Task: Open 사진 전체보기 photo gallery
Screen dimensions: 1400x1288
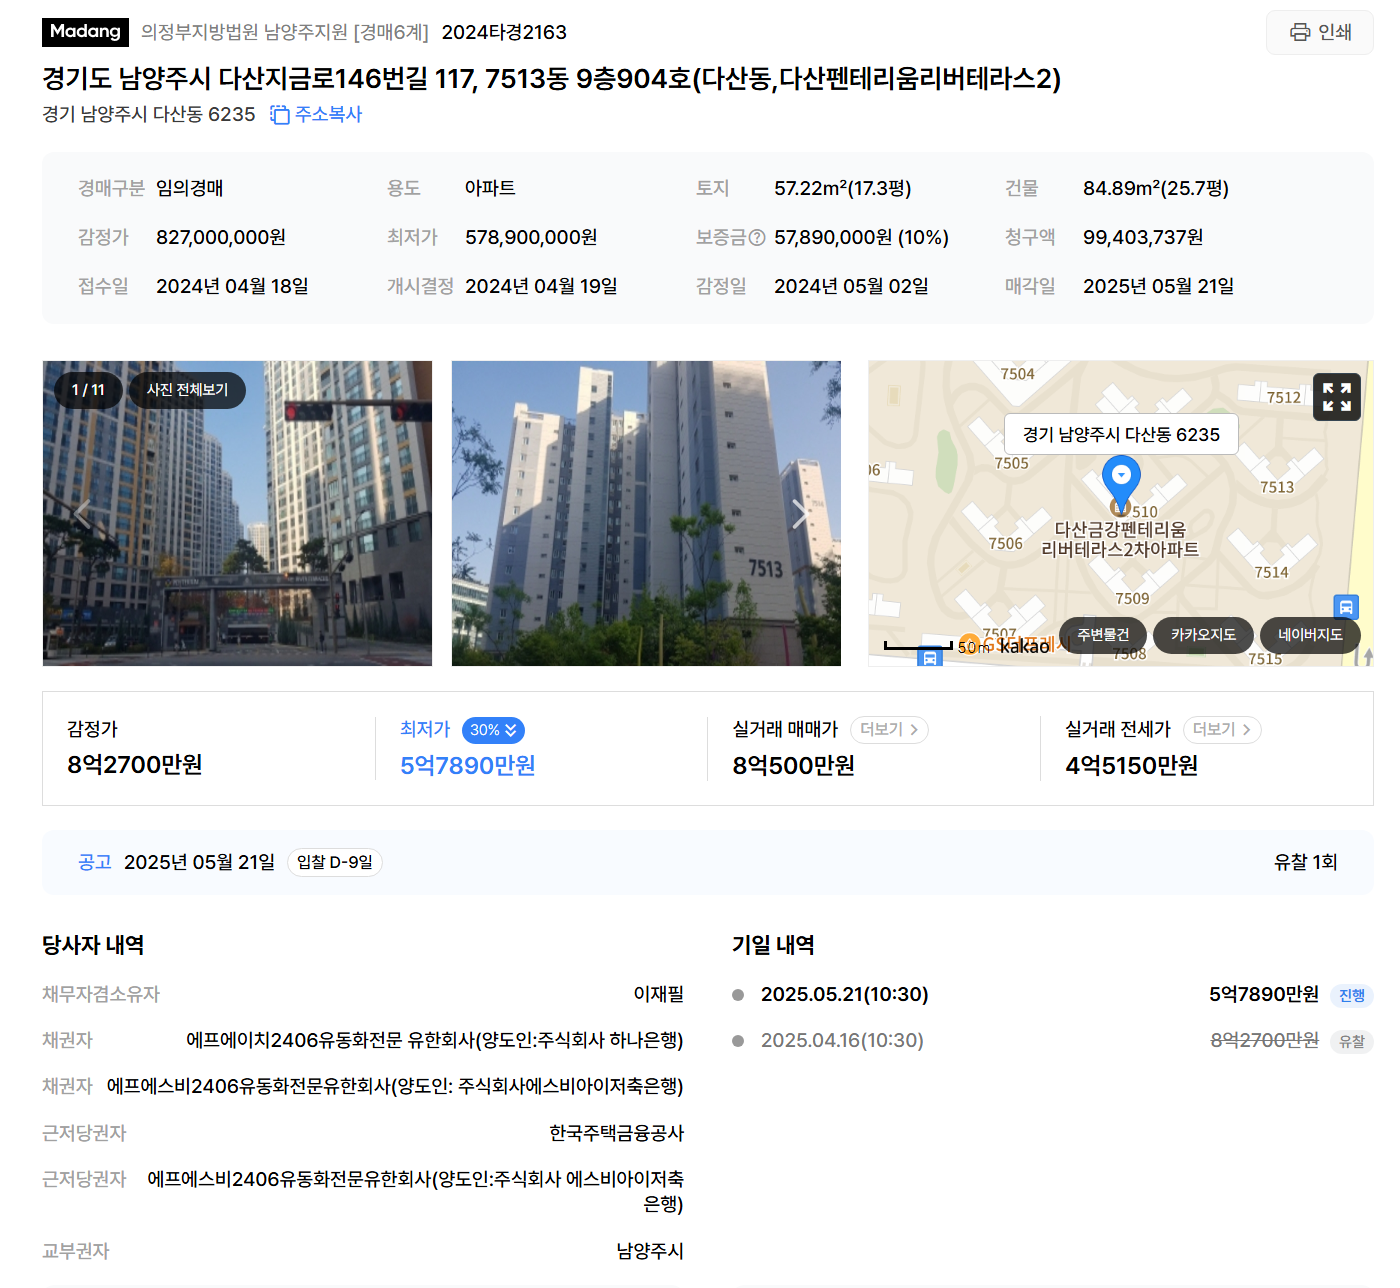Action: coord(187,390)
